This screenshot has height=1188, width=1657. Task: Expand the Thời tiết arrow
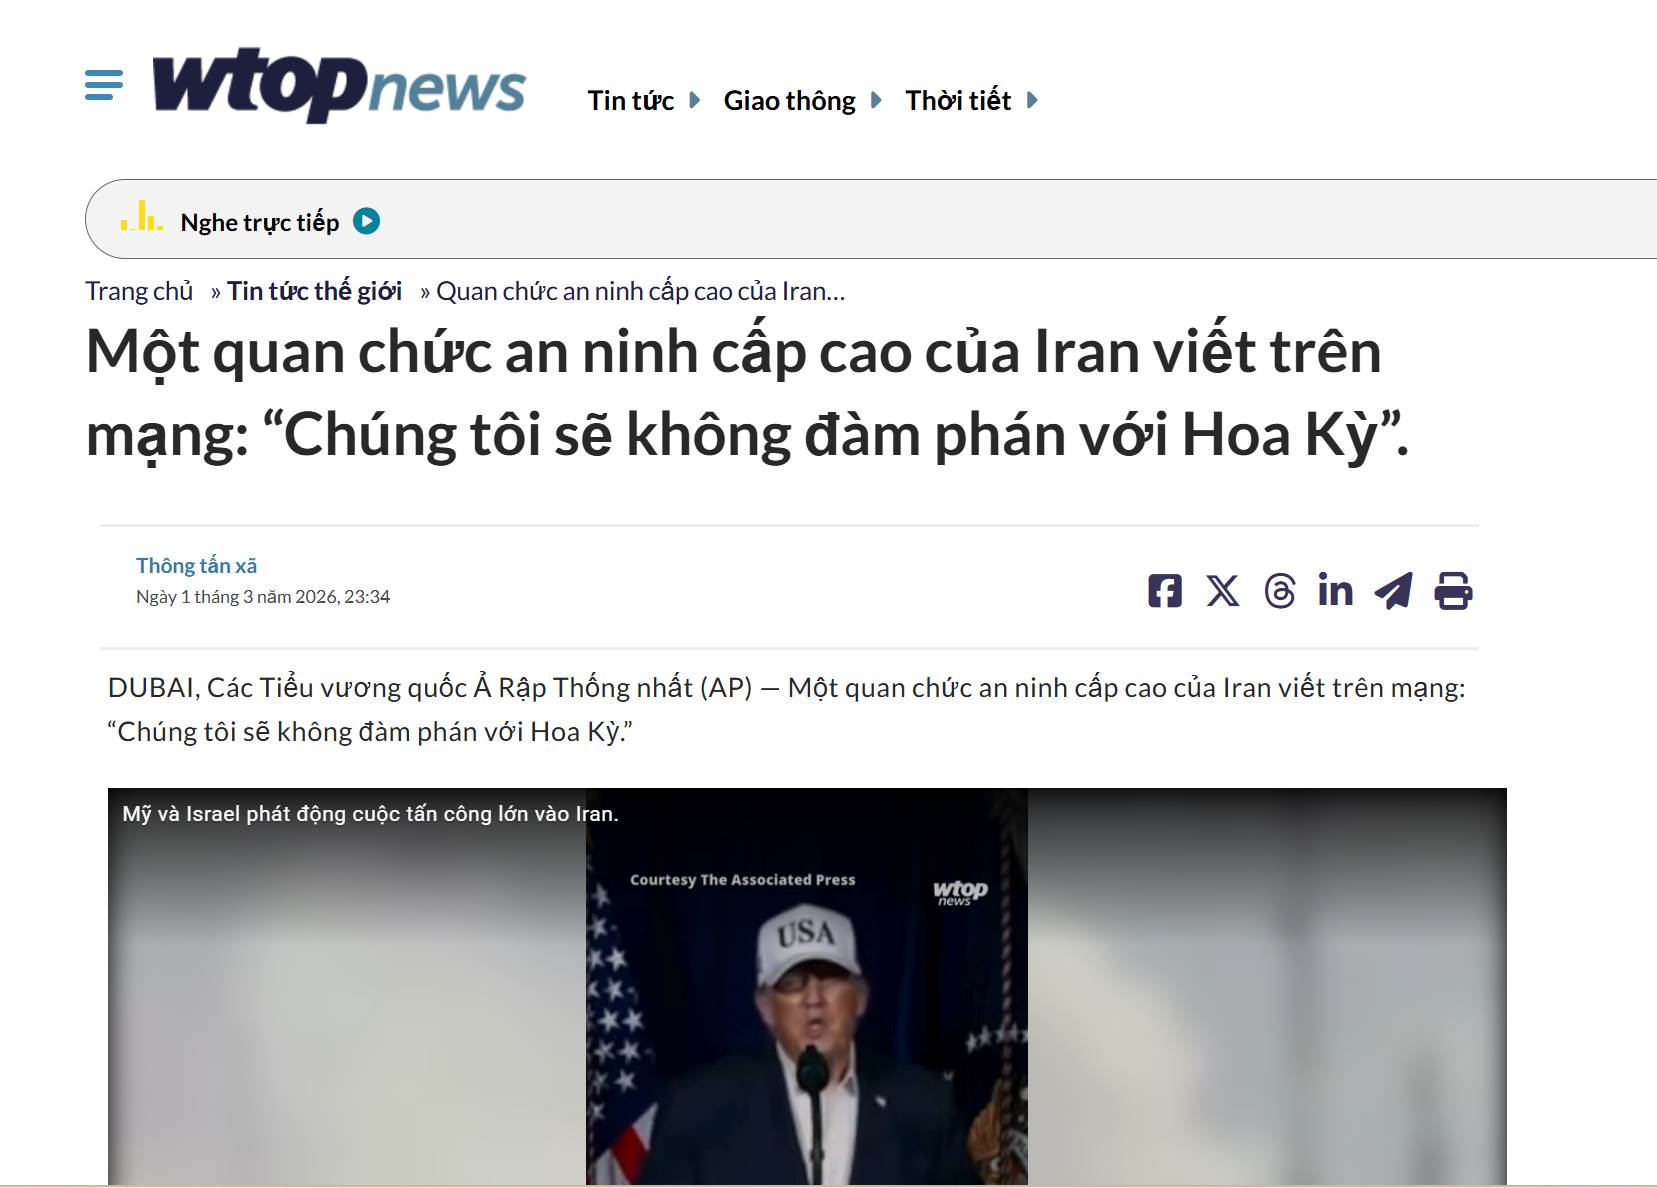pyautogui.click(x=1032, y=100)
